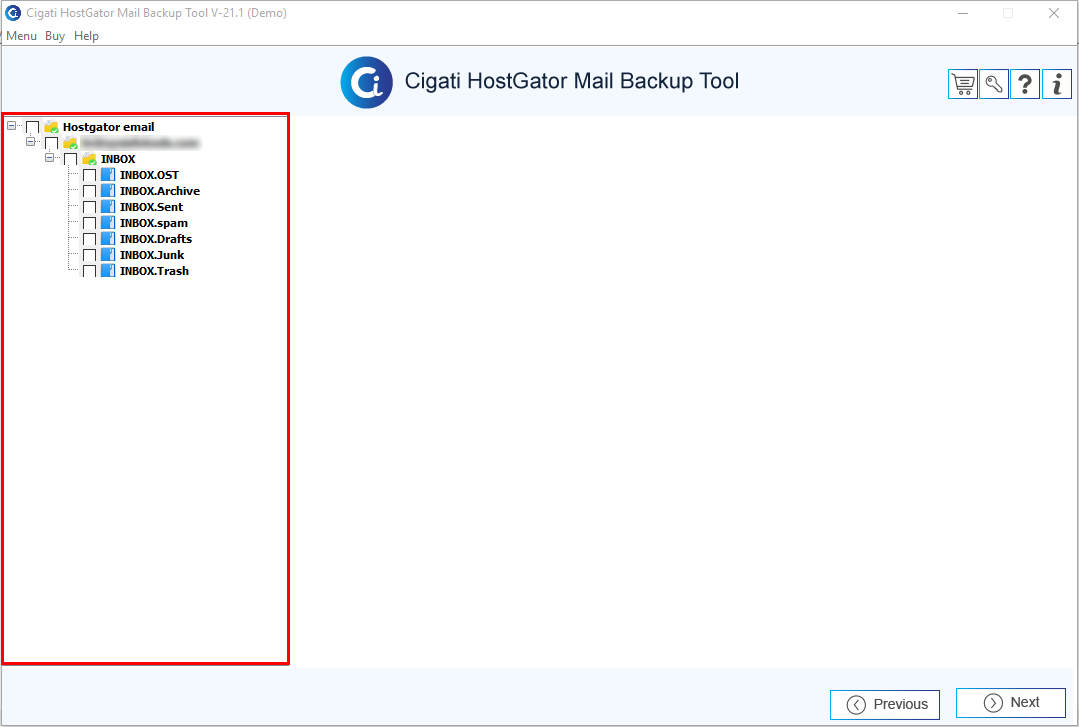Click the INBOX.Trash file icon
Screen dimensions: 1079x727
point(108,271)
